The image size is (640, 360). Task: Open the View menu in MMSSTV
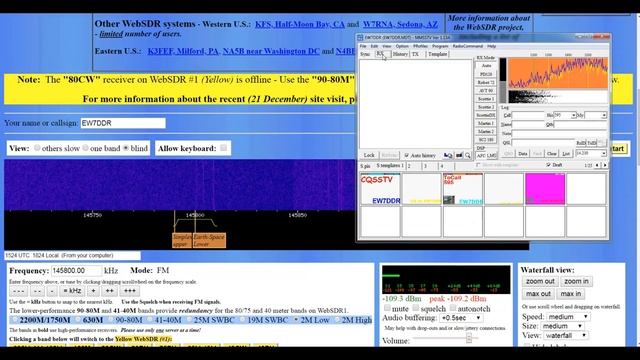pyautogui.click(x=386, y=47)
